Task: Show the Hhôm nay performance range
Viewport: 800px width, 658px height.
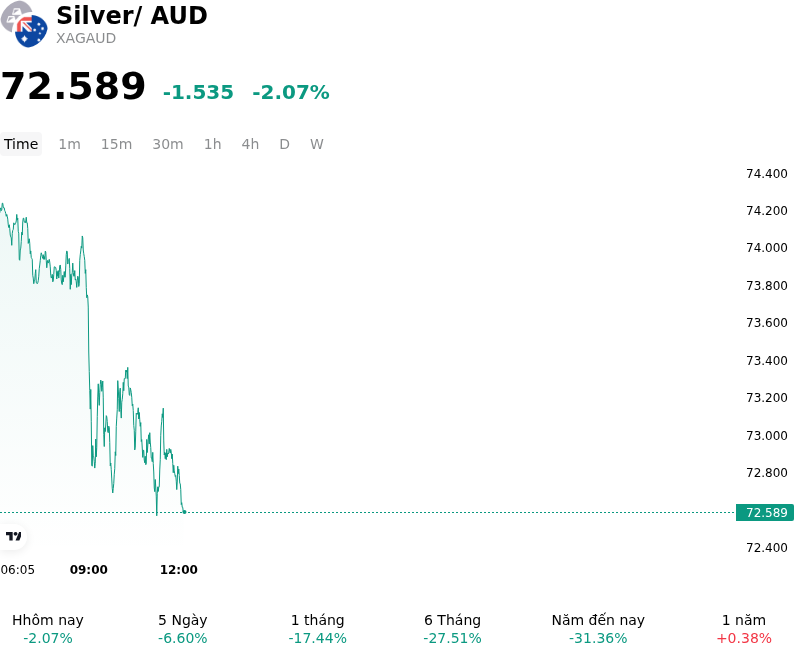Action: tap(48, 629)
